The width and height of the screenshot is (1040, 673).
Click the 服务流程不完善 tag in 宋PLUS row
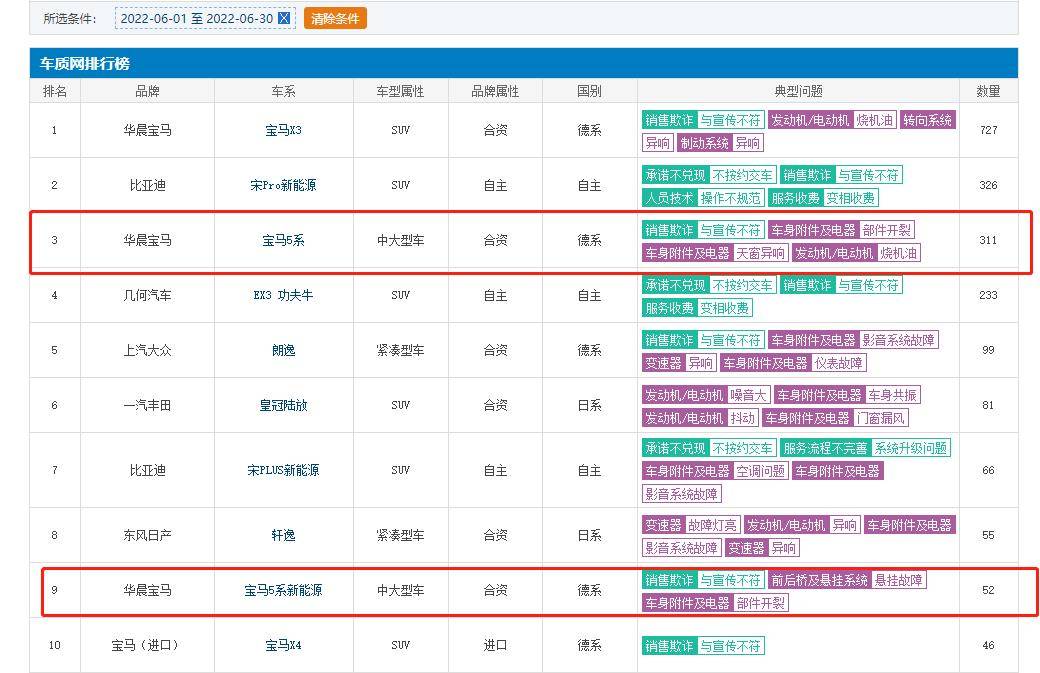(825, 449)
